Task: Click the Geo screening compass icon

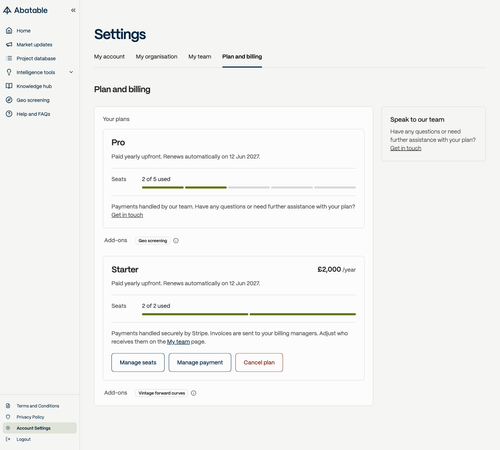Action: click(9, 100)
